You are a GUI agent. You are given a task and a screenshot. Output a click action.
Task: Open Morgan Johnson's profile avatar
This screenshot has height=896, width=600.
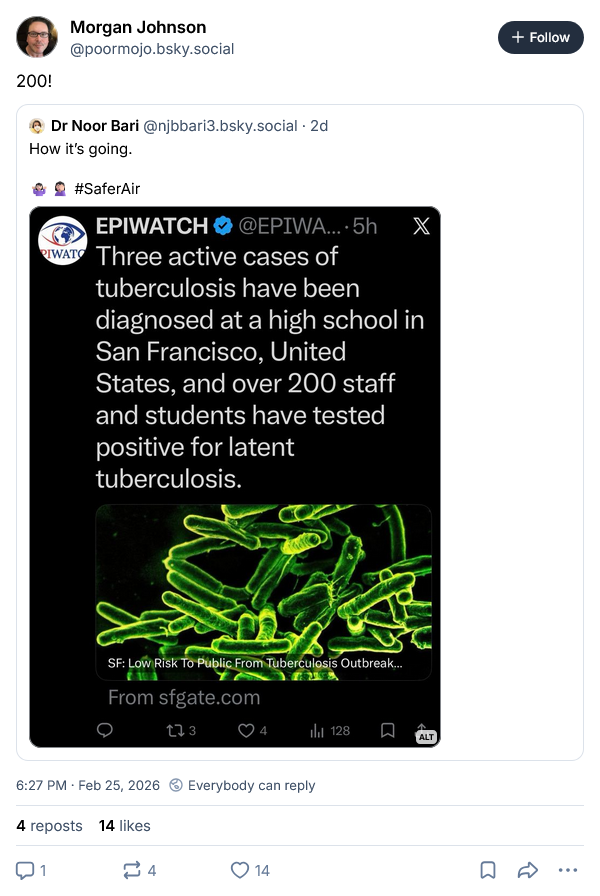pyautogui.click(x=37, y=37)
